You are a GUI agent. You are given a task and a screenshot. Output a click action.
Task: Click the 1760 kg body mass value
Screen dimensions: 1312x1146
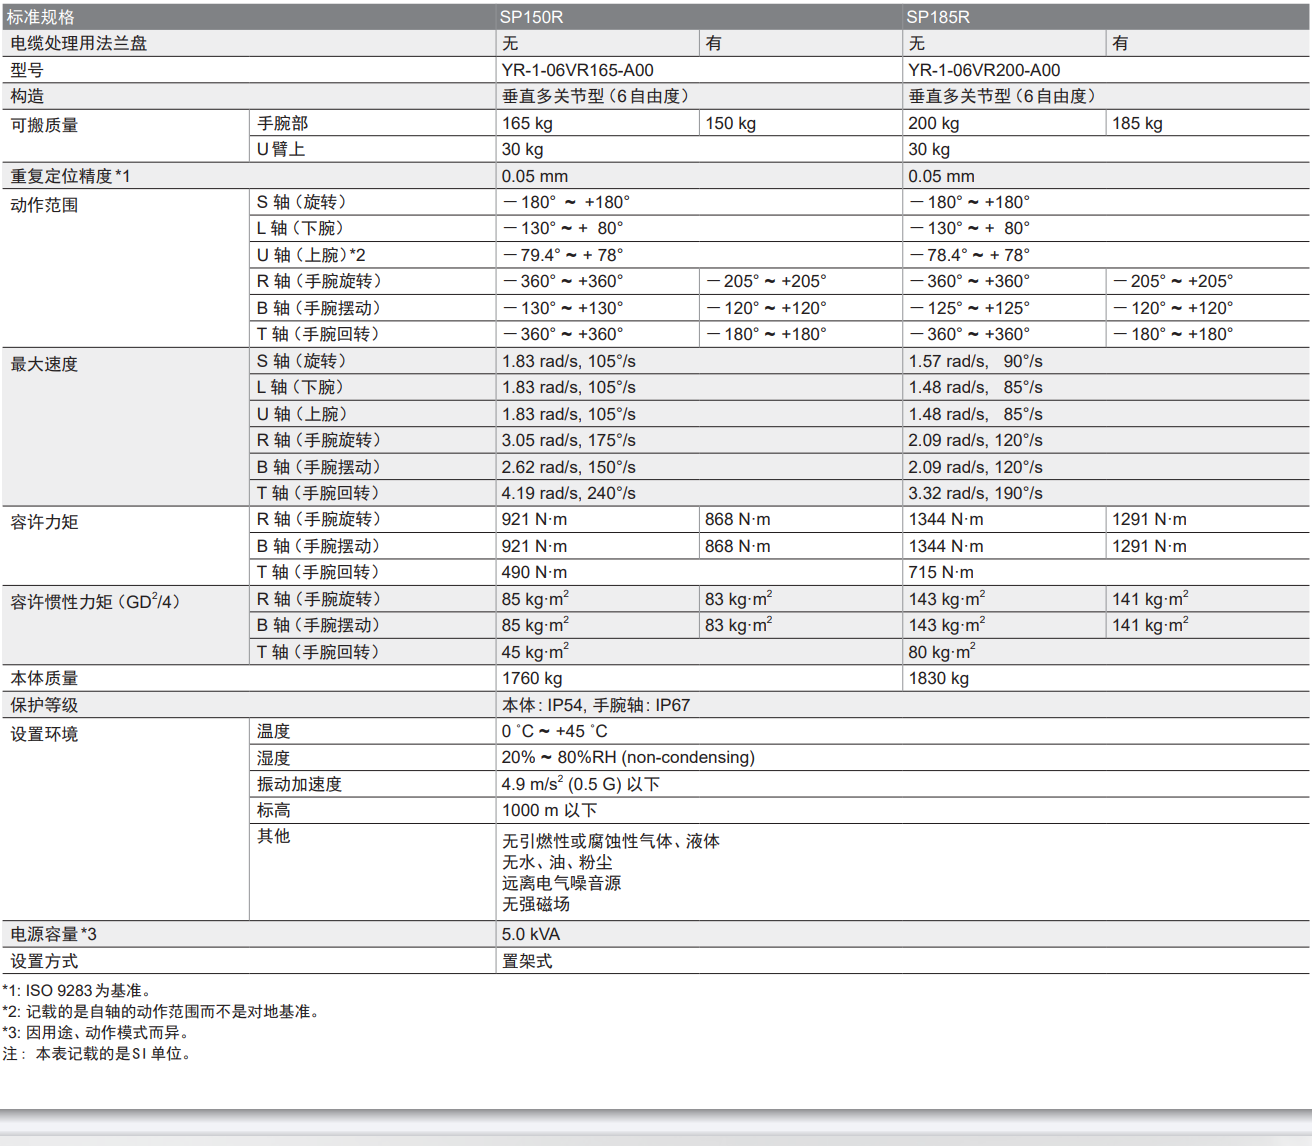click(531, 678)
